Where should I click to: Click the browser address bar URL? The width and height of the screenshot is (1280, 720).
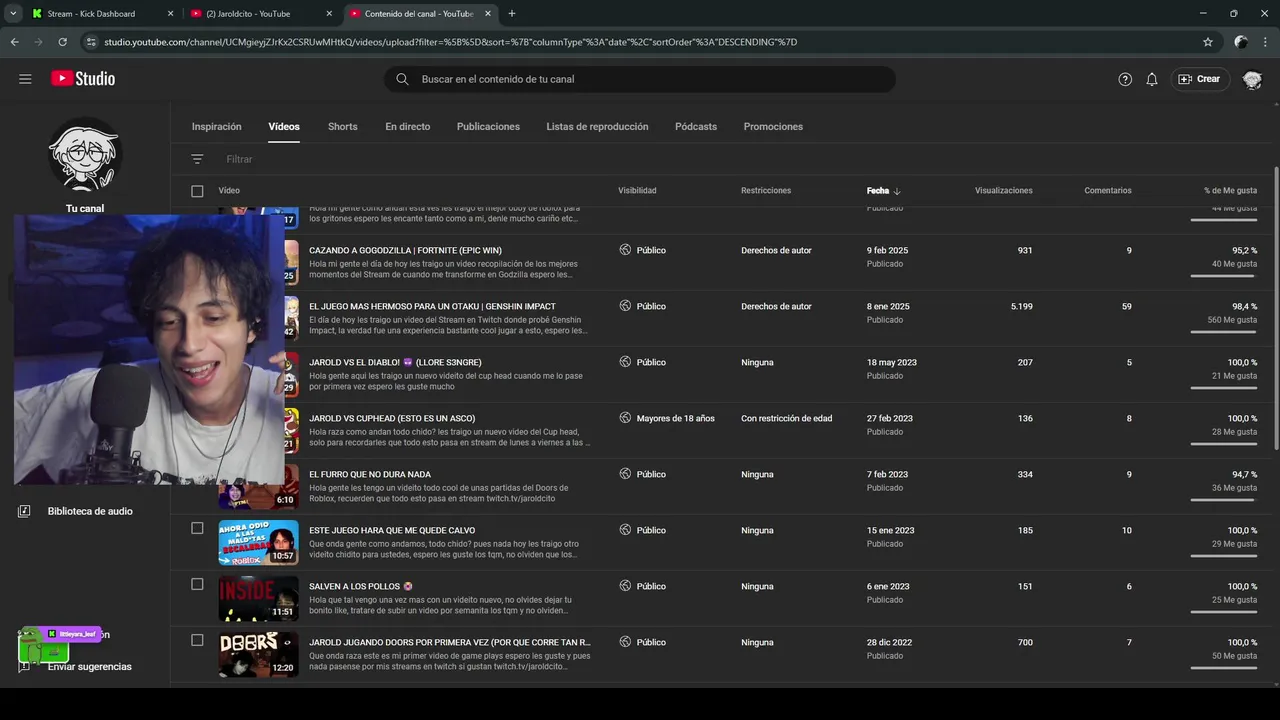click(450, 42)
